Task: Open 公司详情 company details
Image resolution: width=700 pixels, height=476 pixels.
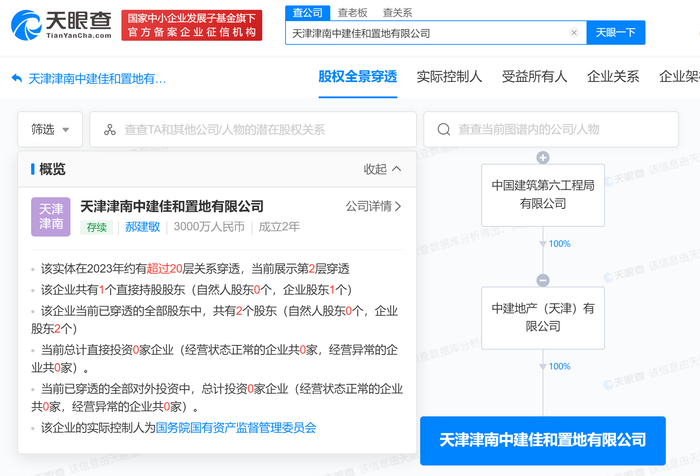Action: click(x=373, y=206)
